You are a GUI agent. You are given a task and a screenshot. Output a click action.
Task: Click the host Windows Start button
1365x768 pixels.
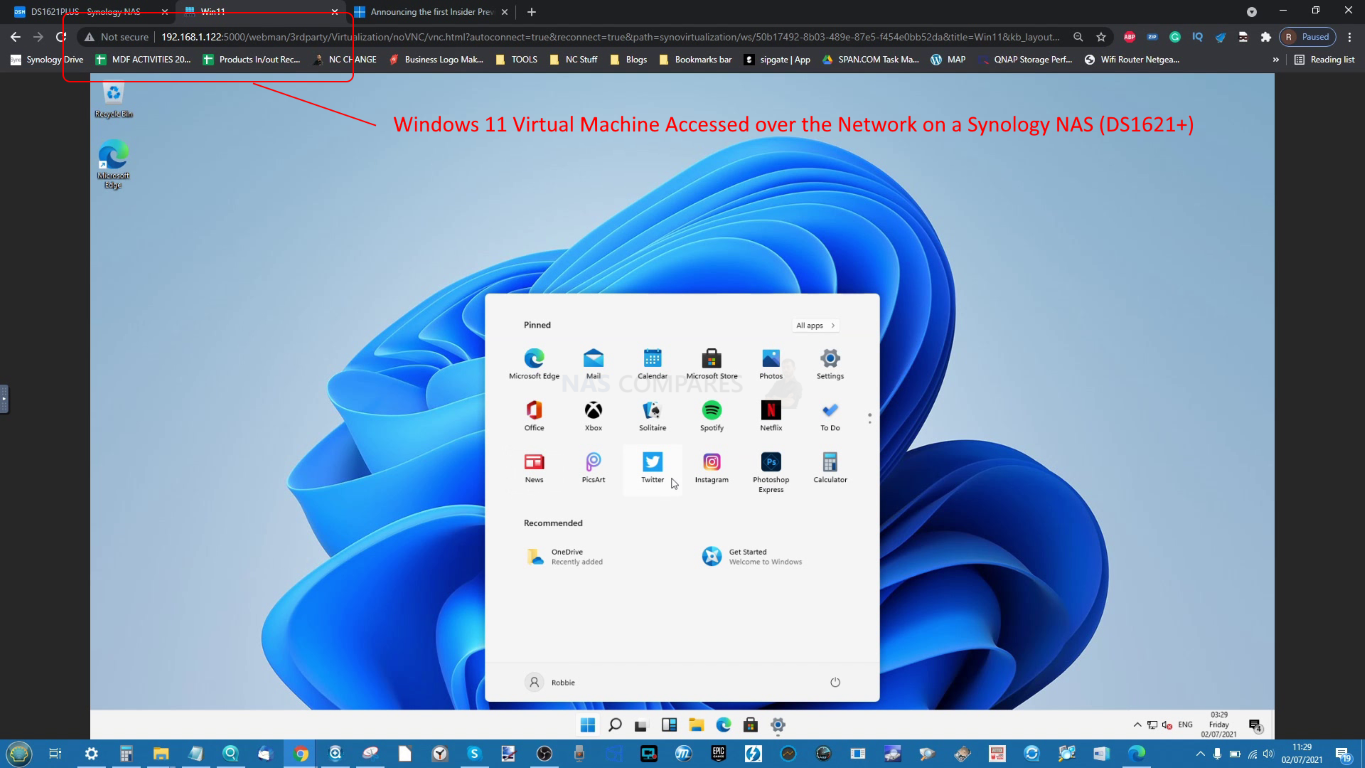19,753
